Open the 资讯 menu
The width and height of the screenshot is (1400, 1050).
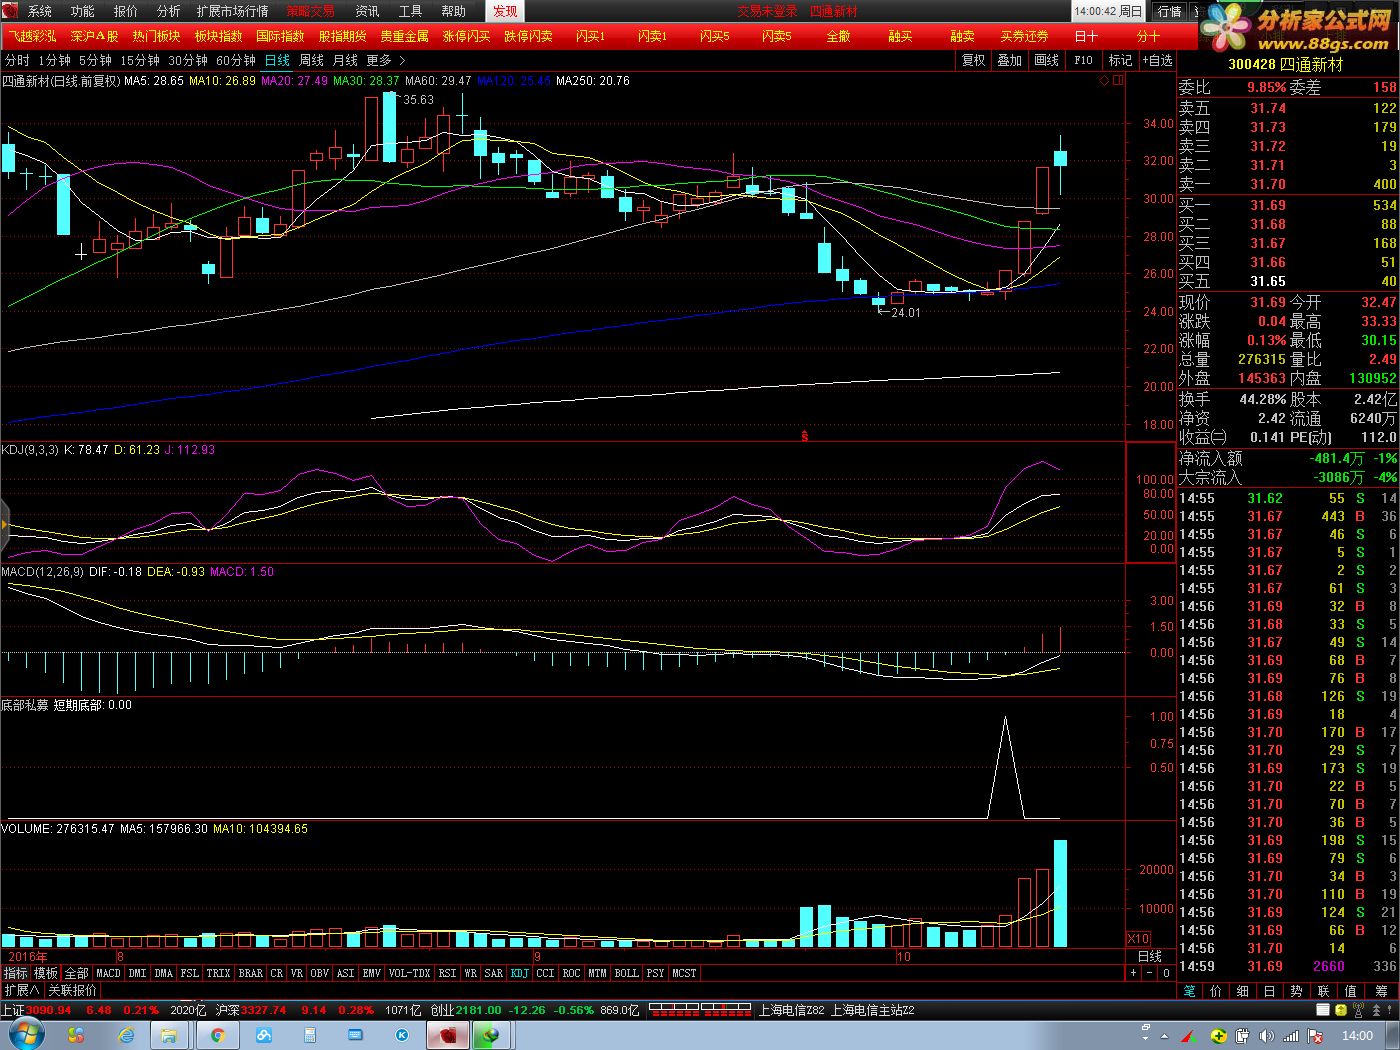pyautogui.click(x=367, y=11)
